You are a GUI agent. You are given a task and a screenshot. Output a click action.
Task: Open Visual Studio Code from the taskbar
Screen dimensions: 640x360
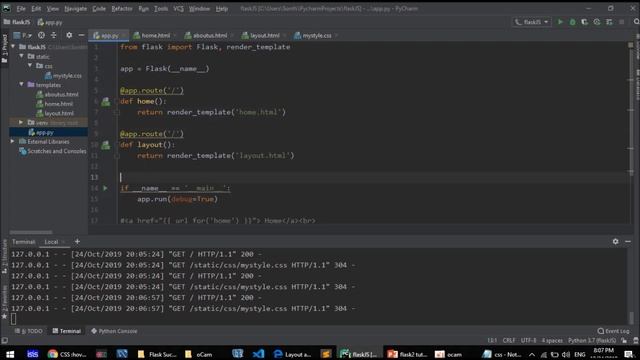pos(258,354)
